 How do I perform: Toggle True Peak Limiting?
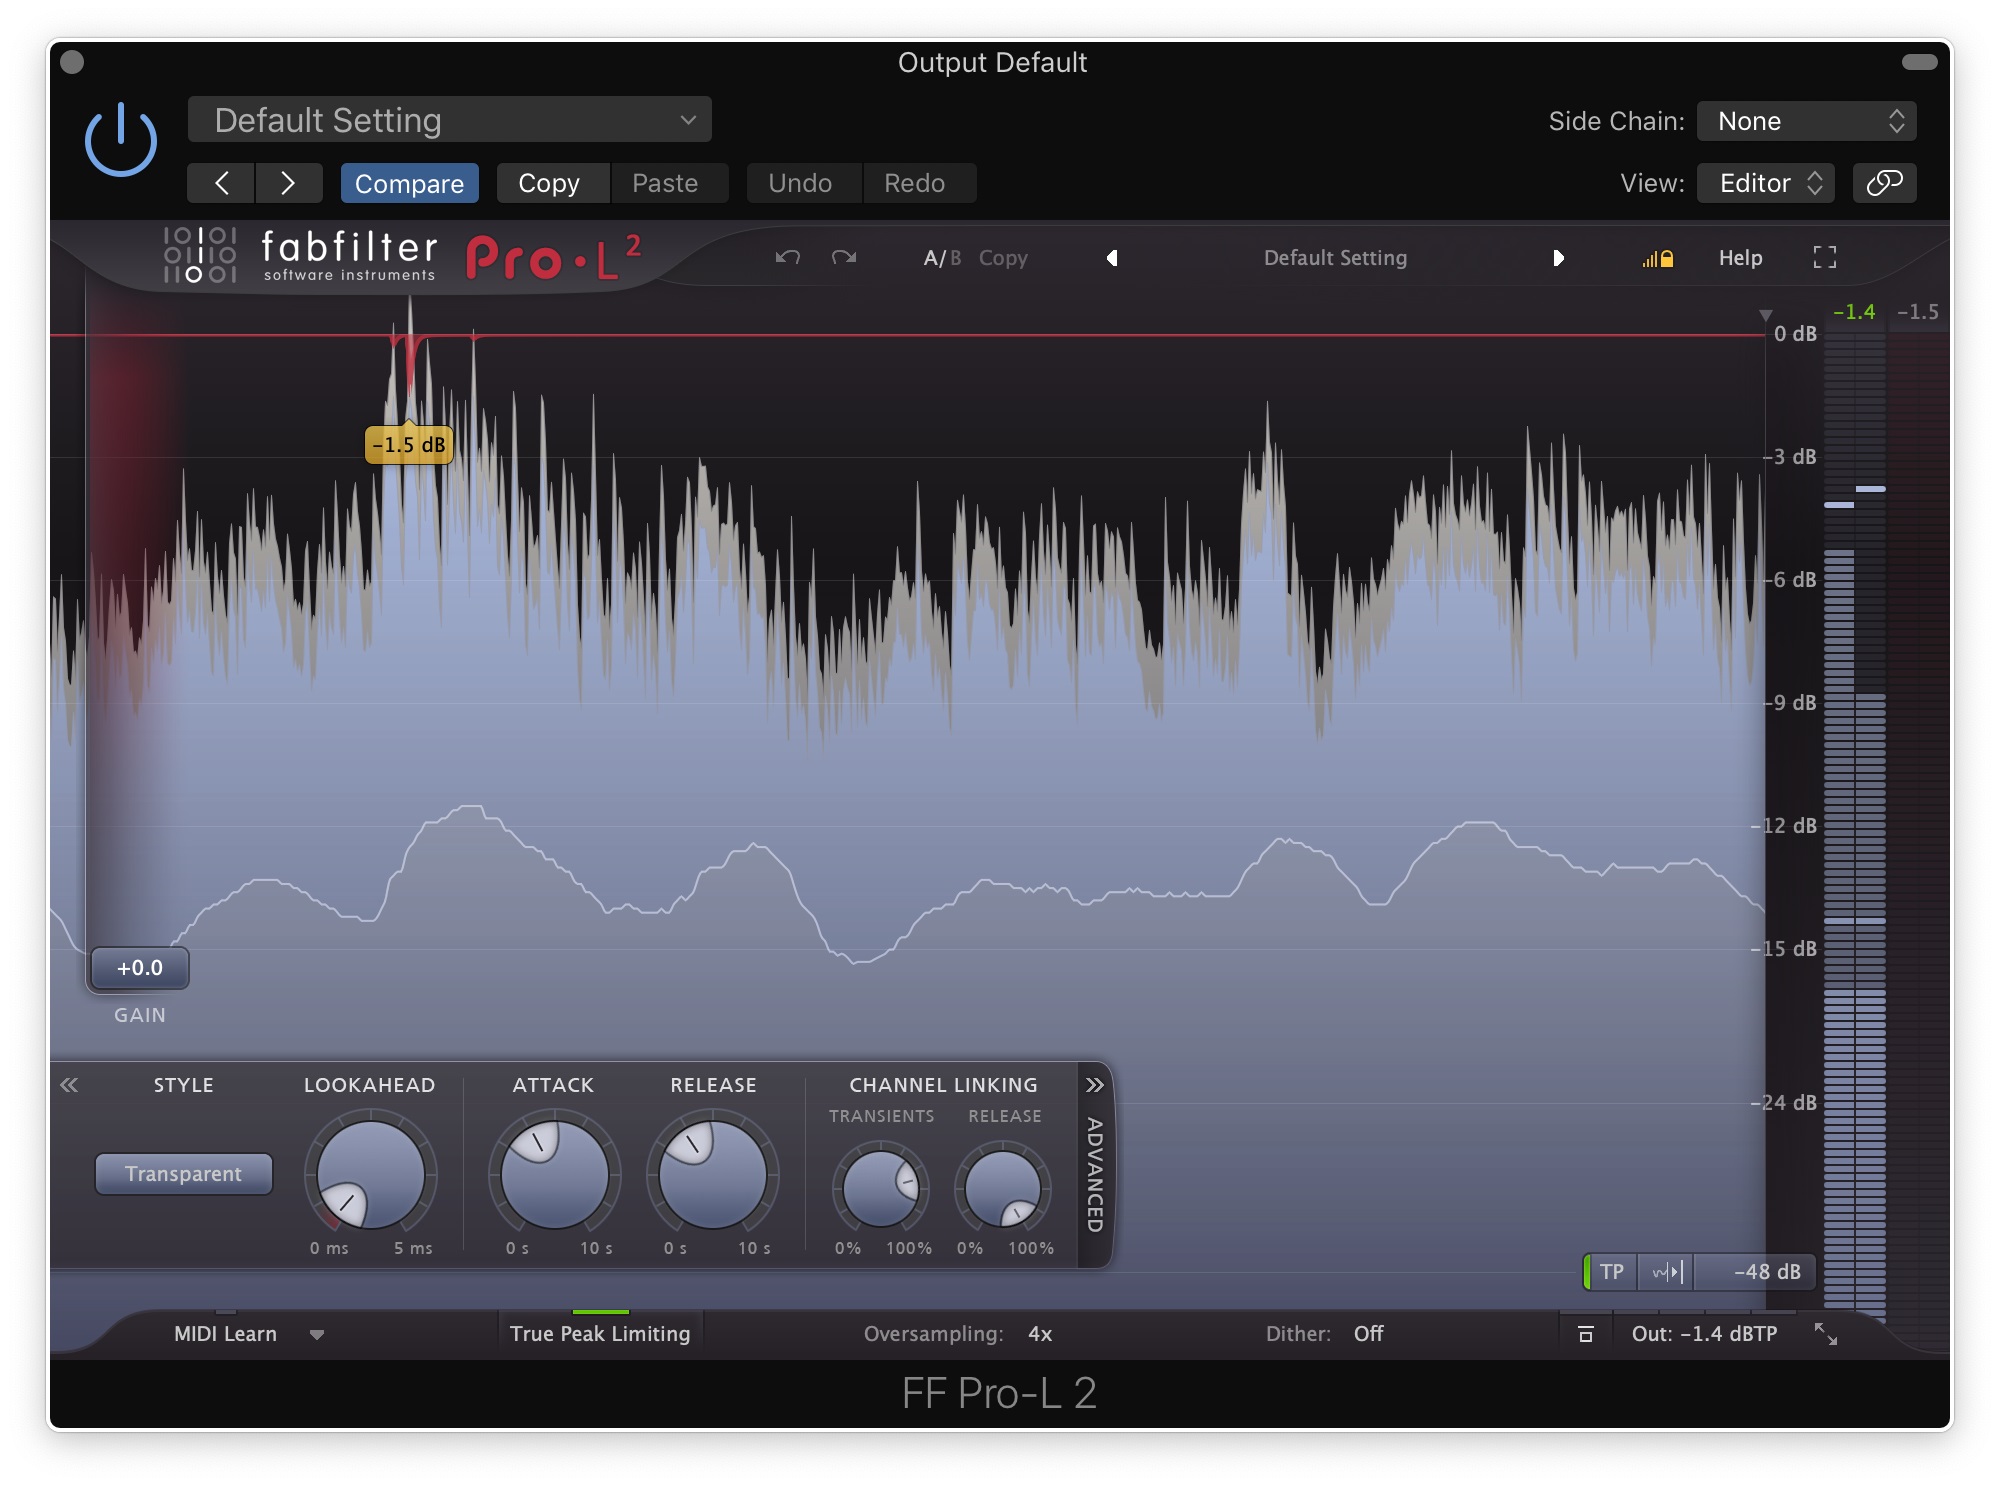(x=600, y=1334)
